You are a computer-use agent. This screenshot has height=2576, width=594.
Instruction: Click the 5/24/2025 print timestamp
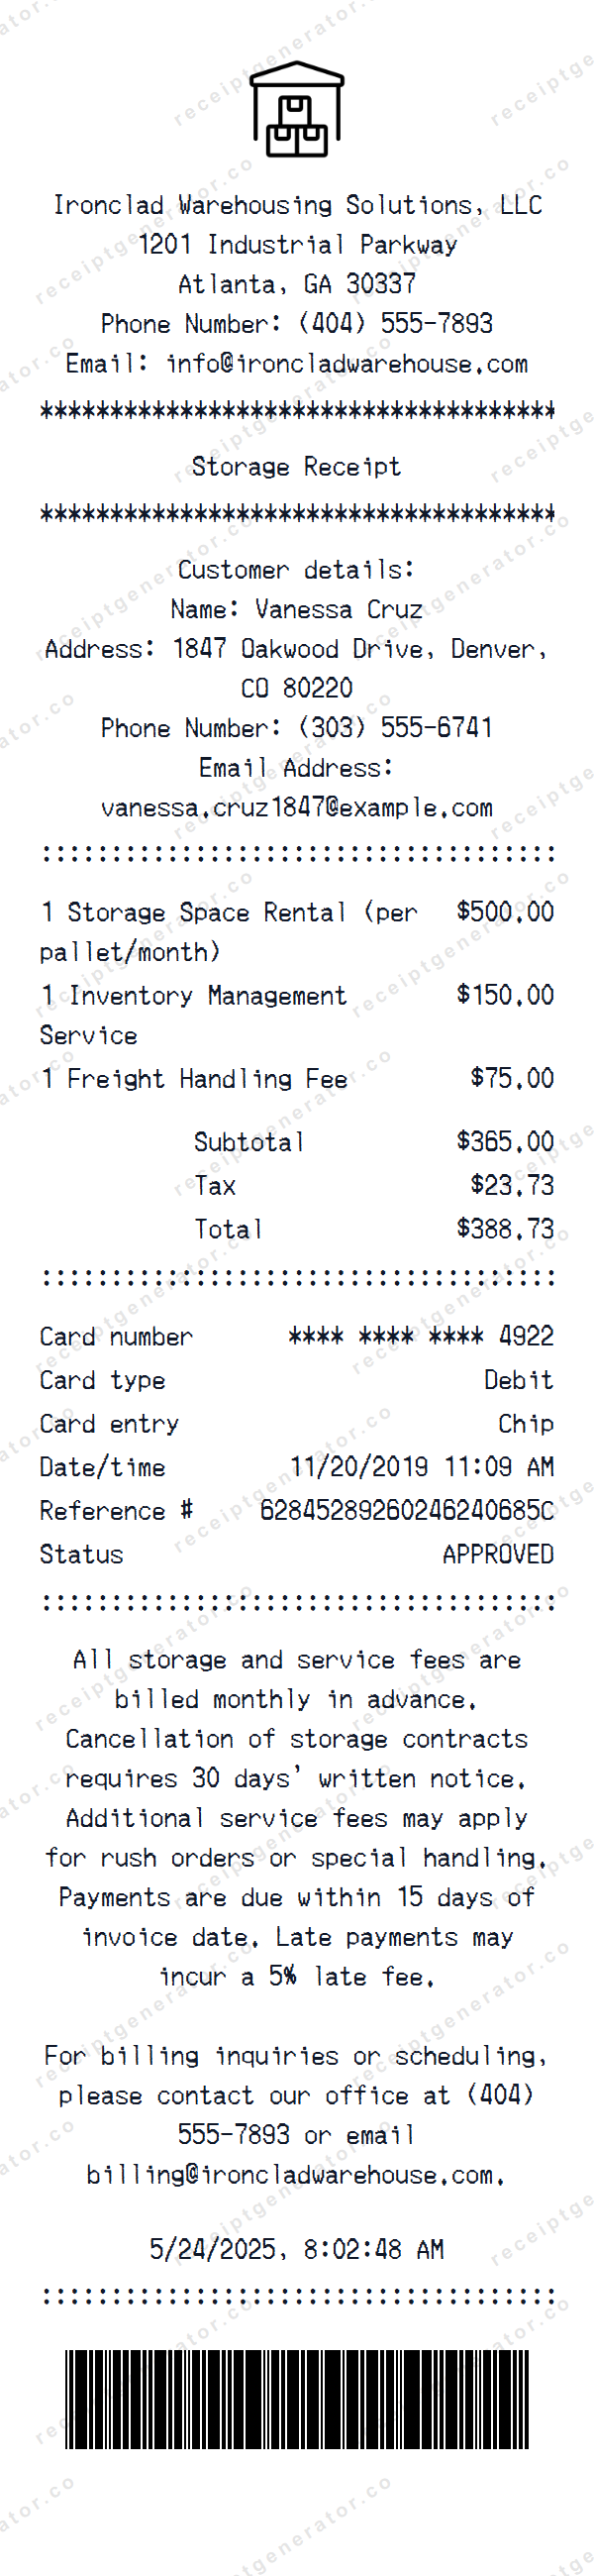297,2249
